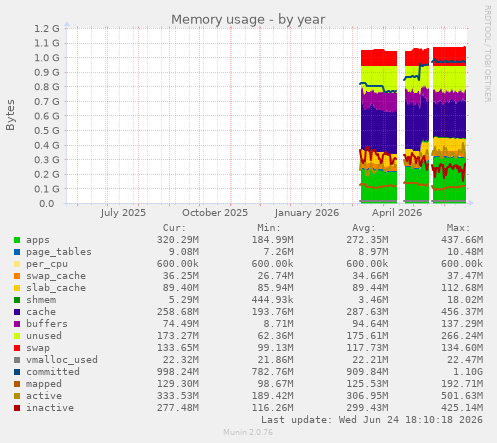The image size is (497, 443).
Task: Click the "committed" legend label
Action: [53, 372]
